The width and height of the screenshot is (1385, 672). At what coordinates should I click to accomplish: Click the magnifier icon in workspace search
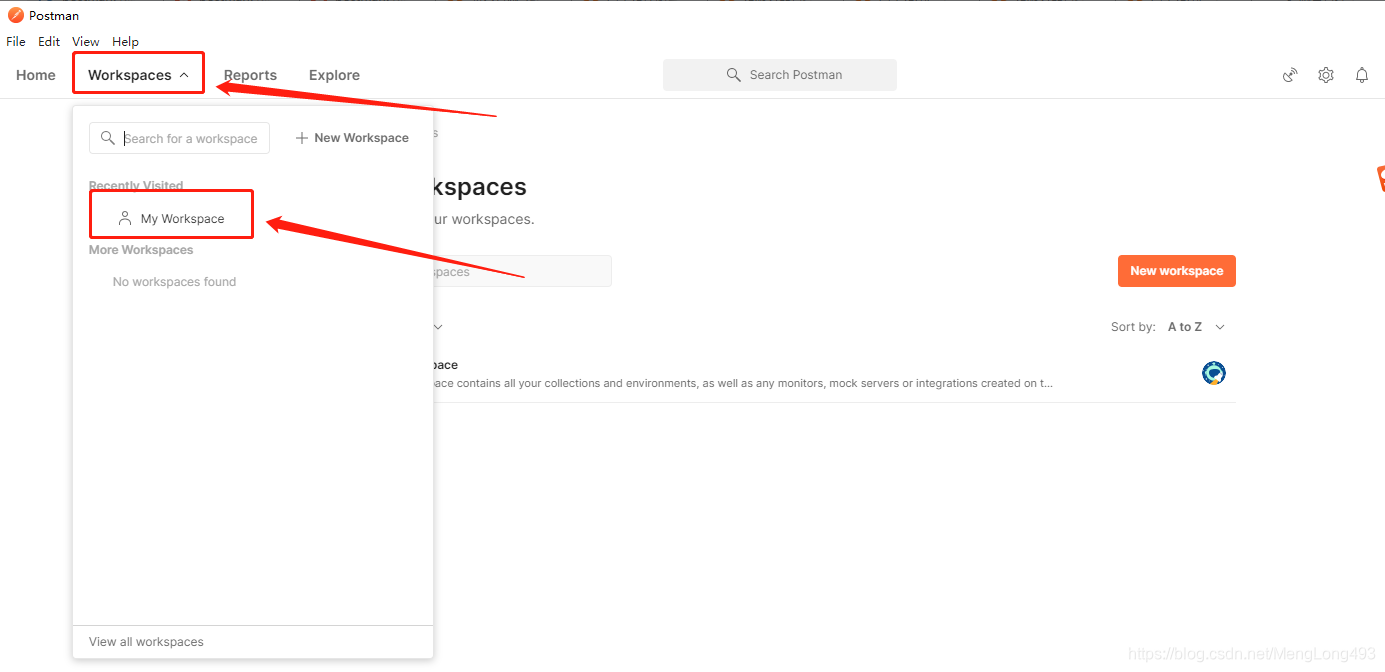(108, 138)
